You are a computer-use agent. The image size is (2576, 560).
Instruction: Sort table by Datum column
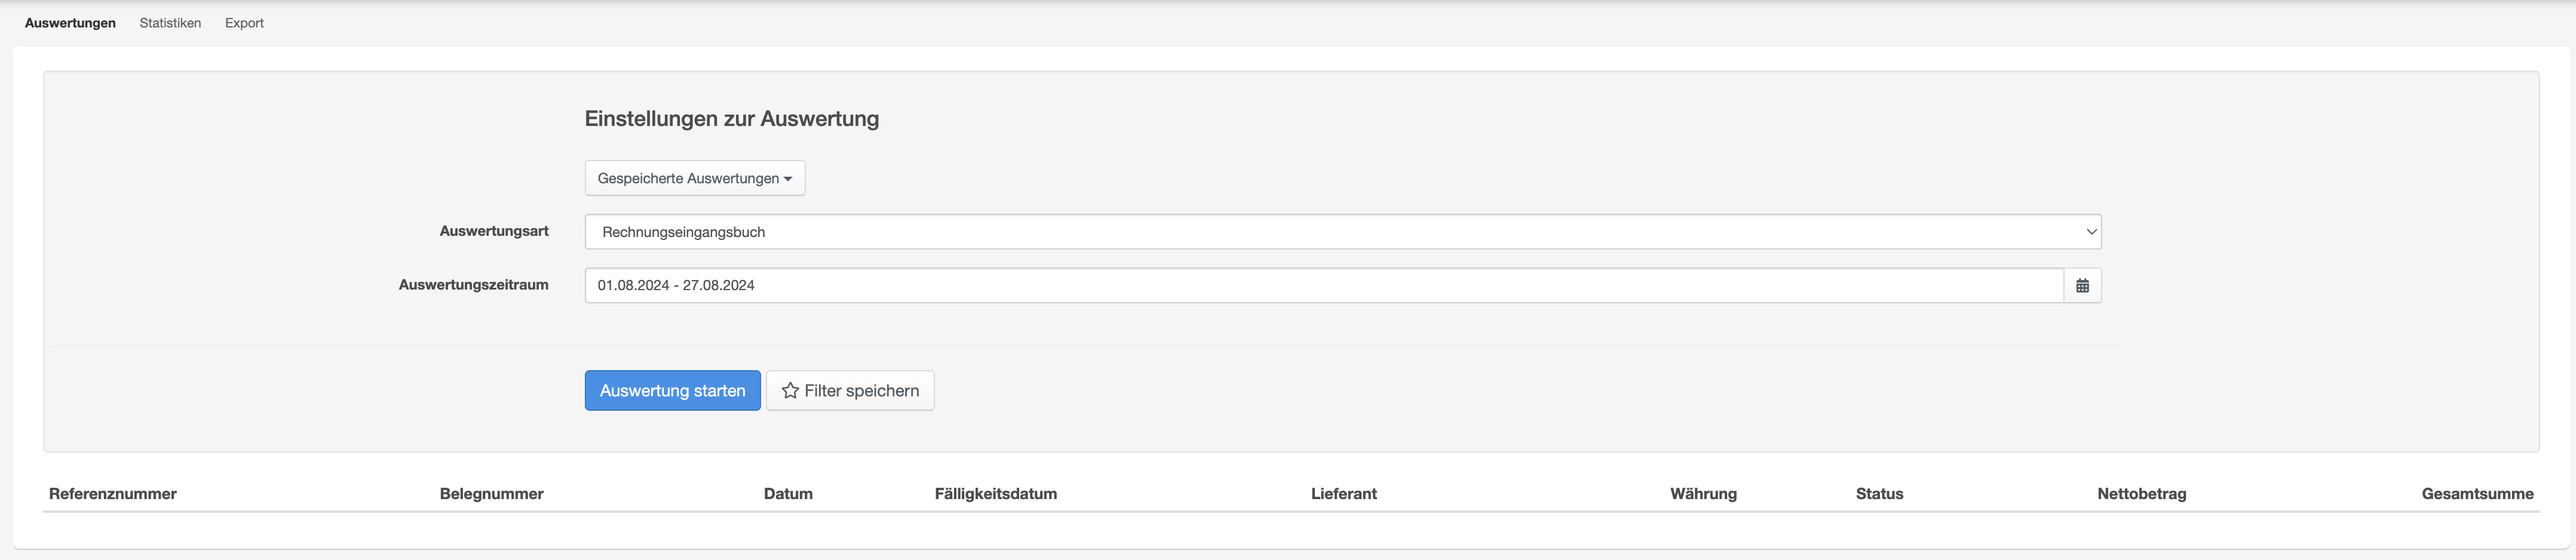(788, 494)
